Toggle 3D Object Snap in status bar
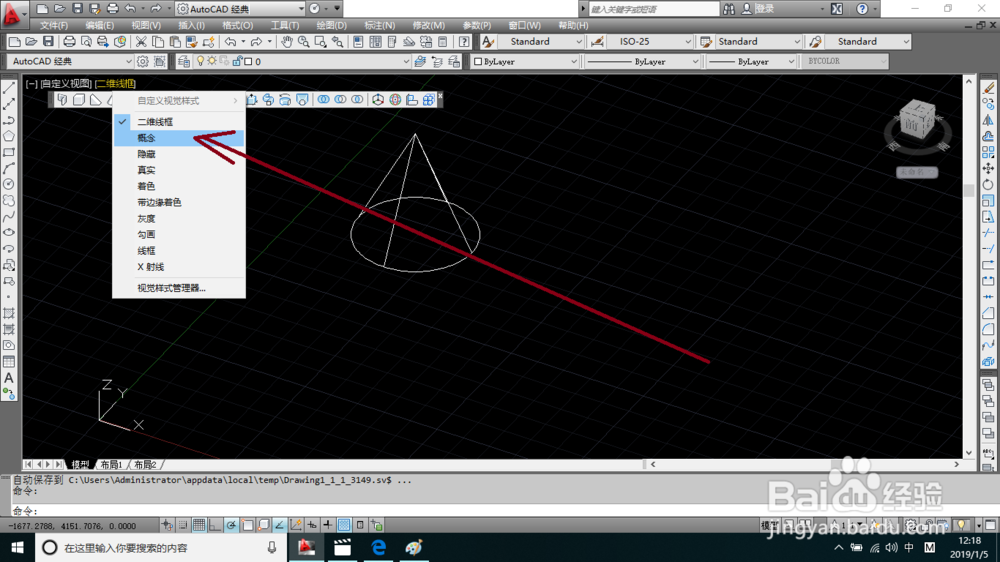Screen dimensions: 1000x562 point(263,525)
